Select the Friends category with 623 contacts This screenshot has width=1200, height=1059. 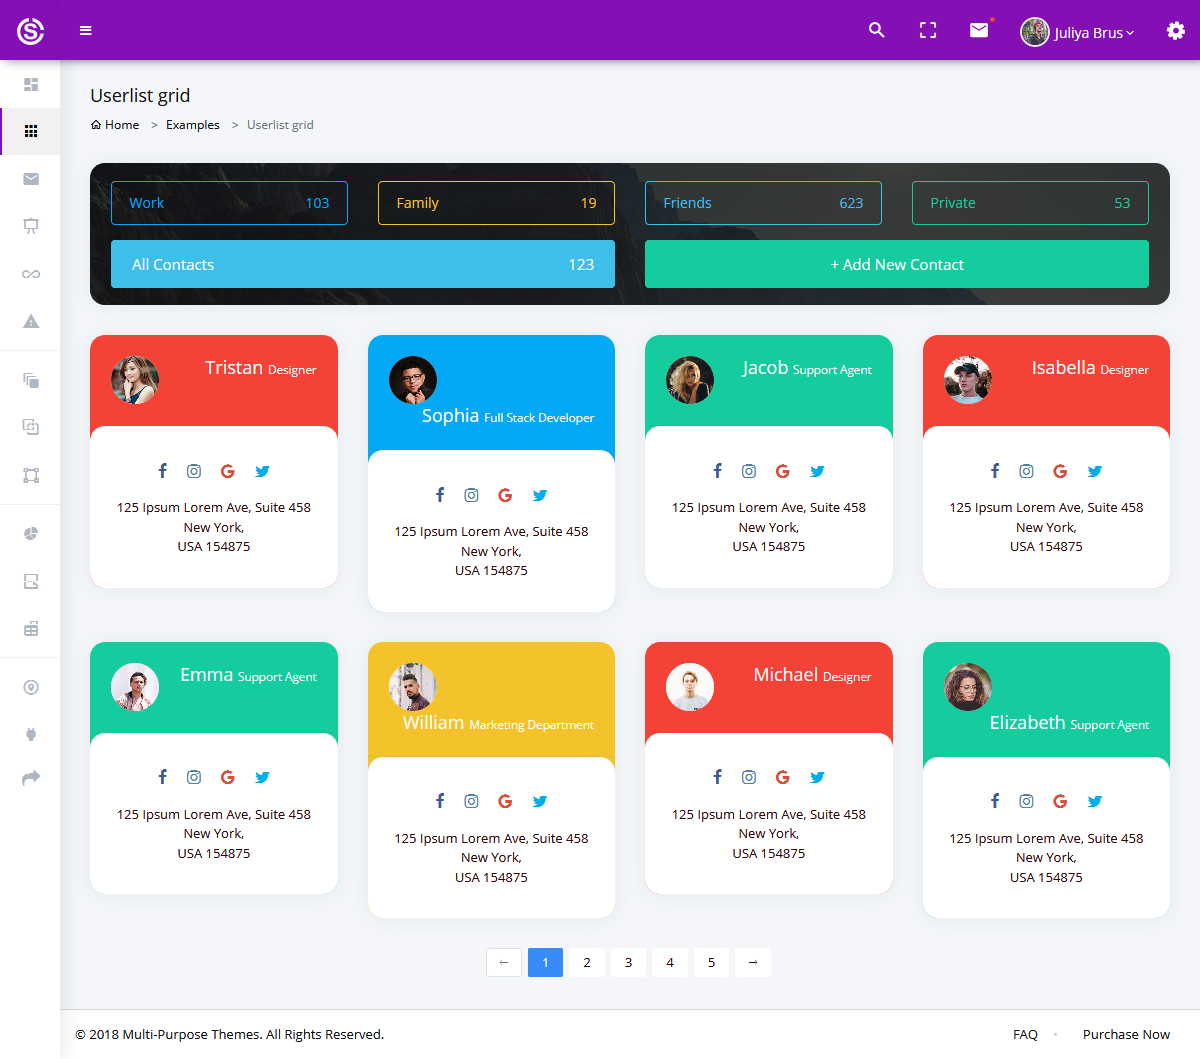tap(763, 202)
